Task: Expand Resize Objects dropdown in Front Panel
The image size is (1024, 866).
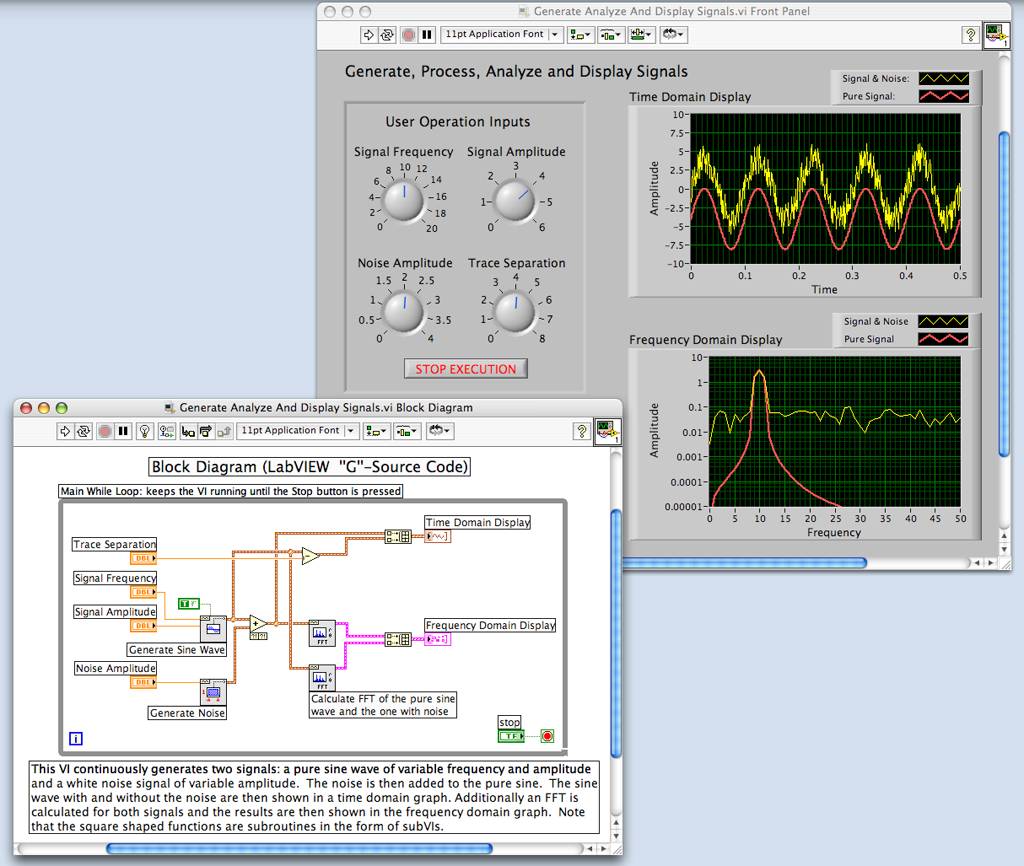Action: tap(642, 34)
